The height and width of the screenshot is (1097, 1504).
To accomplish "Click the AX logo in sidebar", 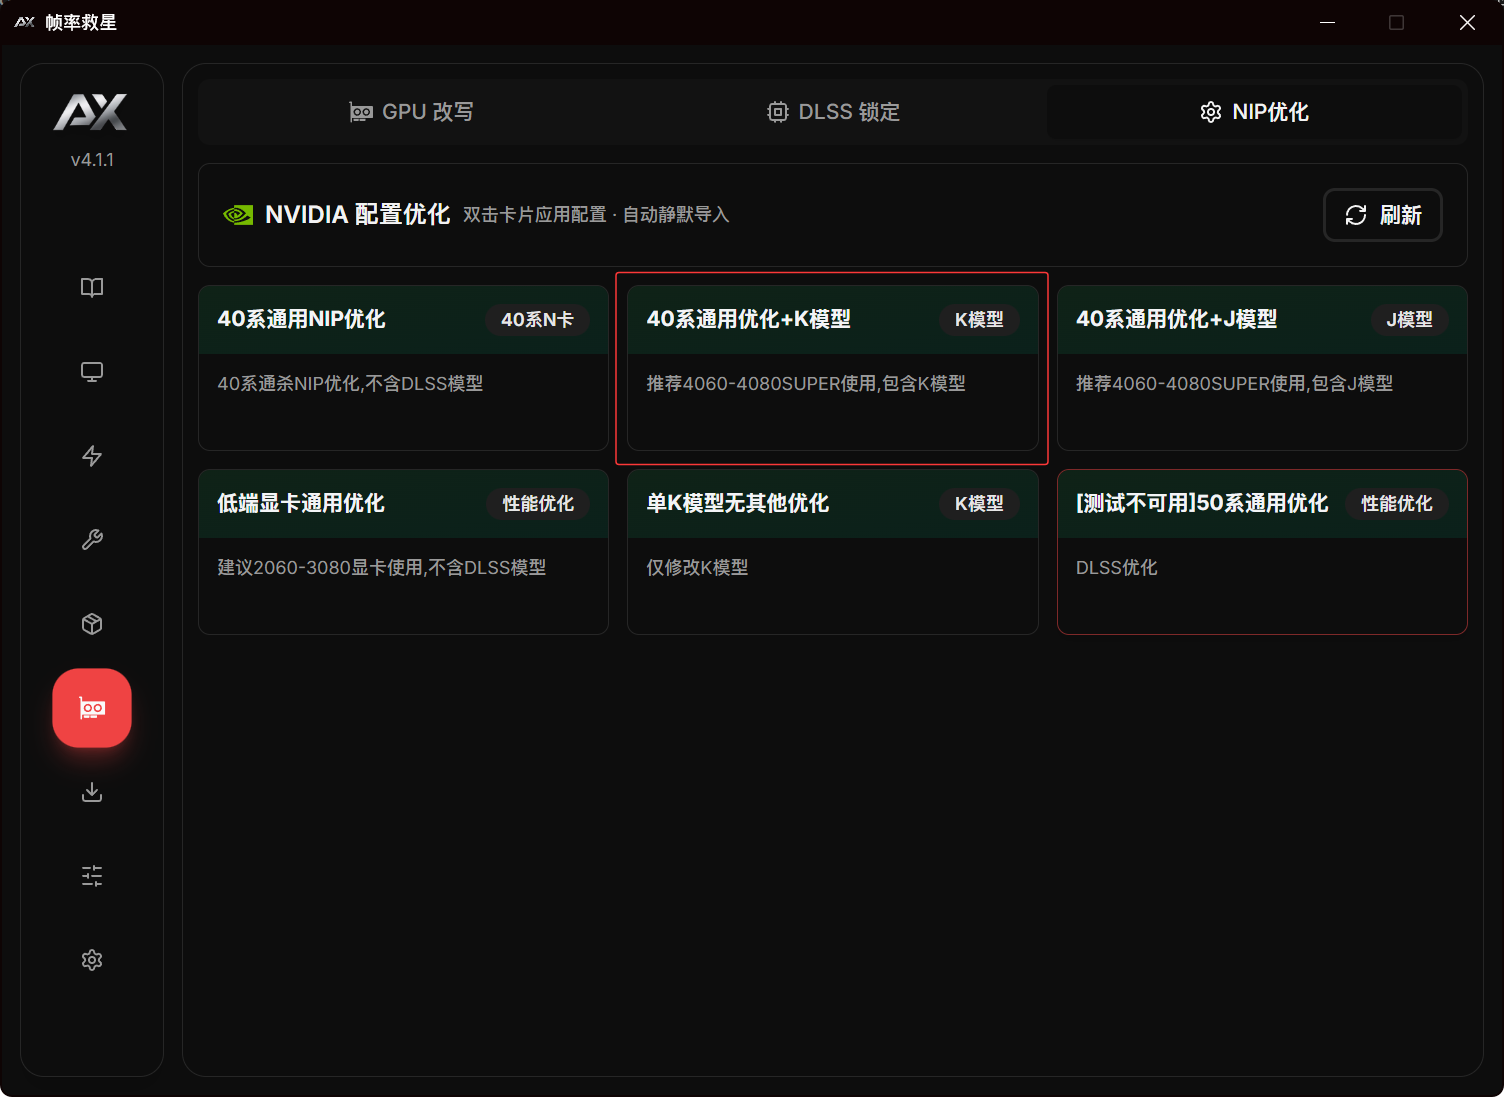I will (x=91, y=113).
